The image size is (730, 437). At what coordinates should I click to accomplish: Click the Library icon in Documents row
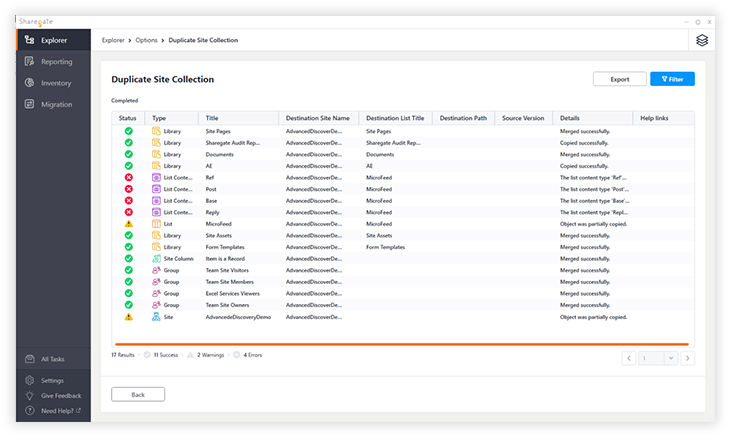click(x=156, y=154)
